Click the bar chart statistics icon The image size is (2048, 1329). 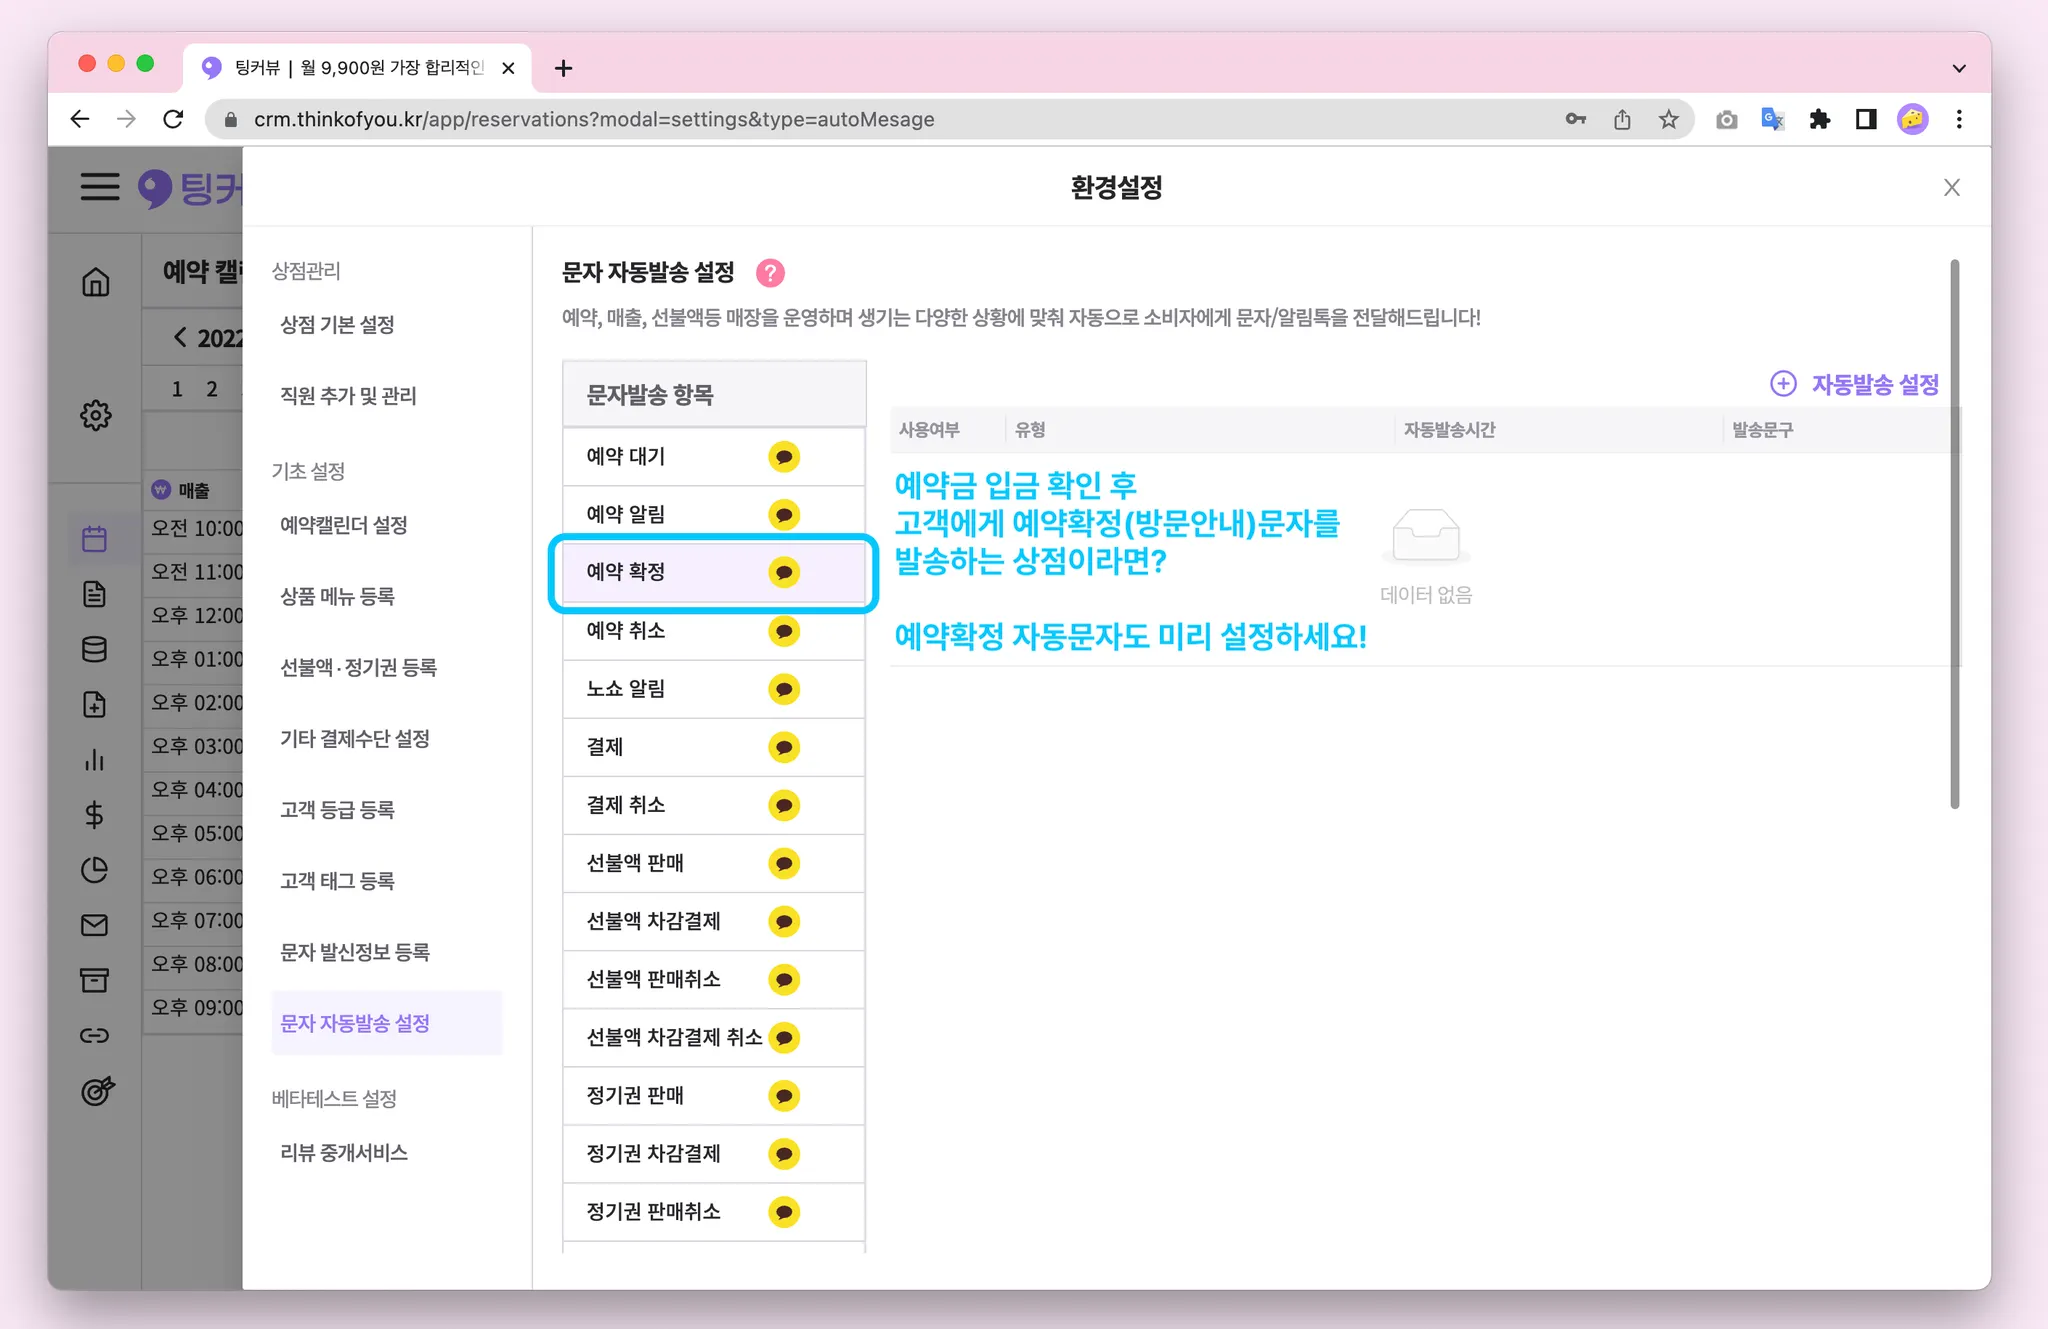pos(95,760)
